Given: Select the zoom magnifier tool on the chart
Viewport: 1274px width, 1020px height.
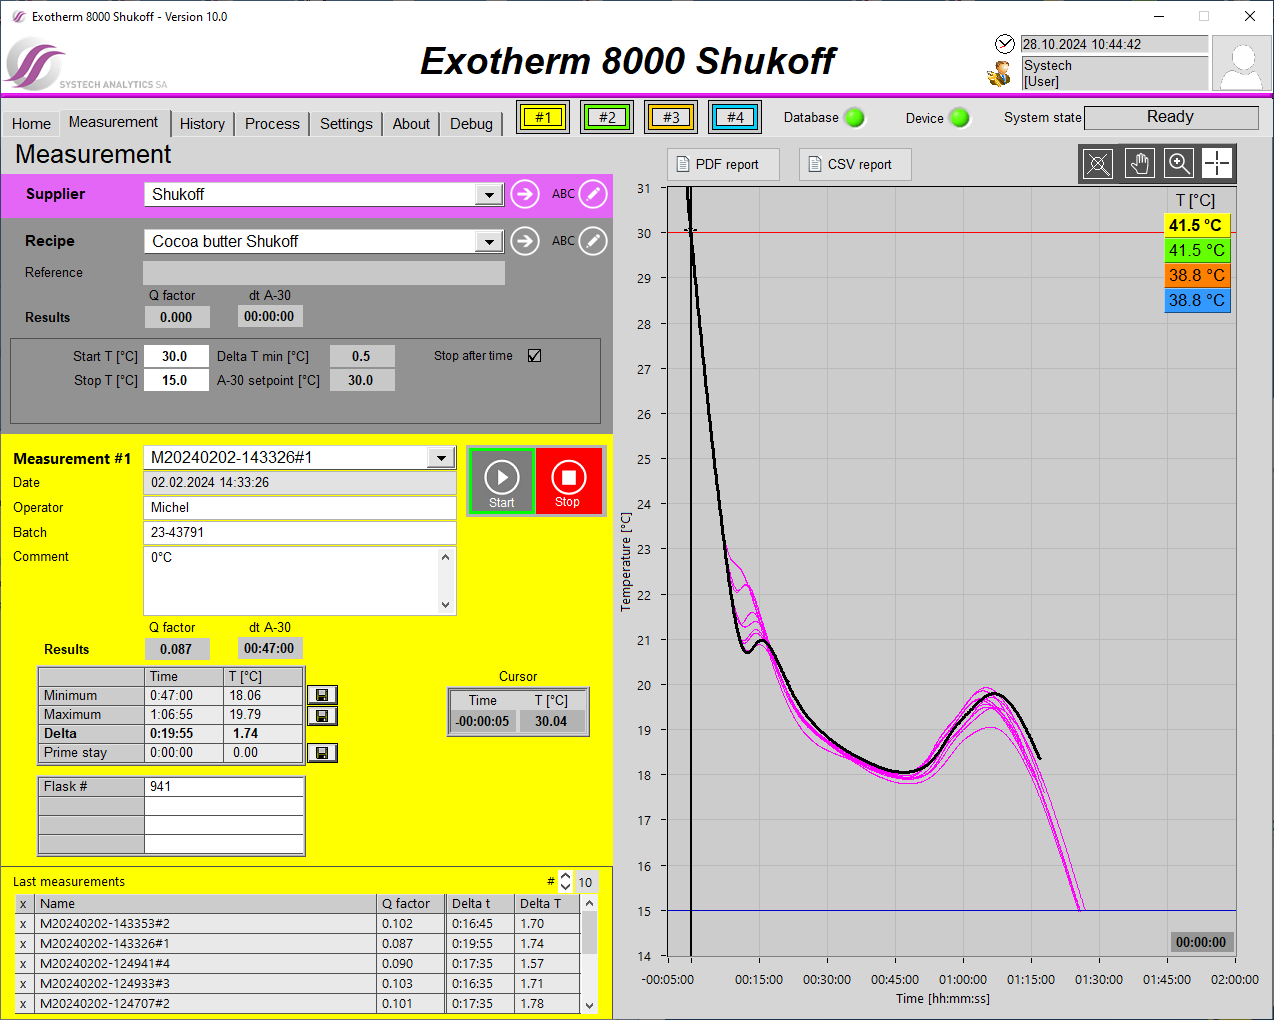Looking at the screenshot, I should pos(1179,164).
